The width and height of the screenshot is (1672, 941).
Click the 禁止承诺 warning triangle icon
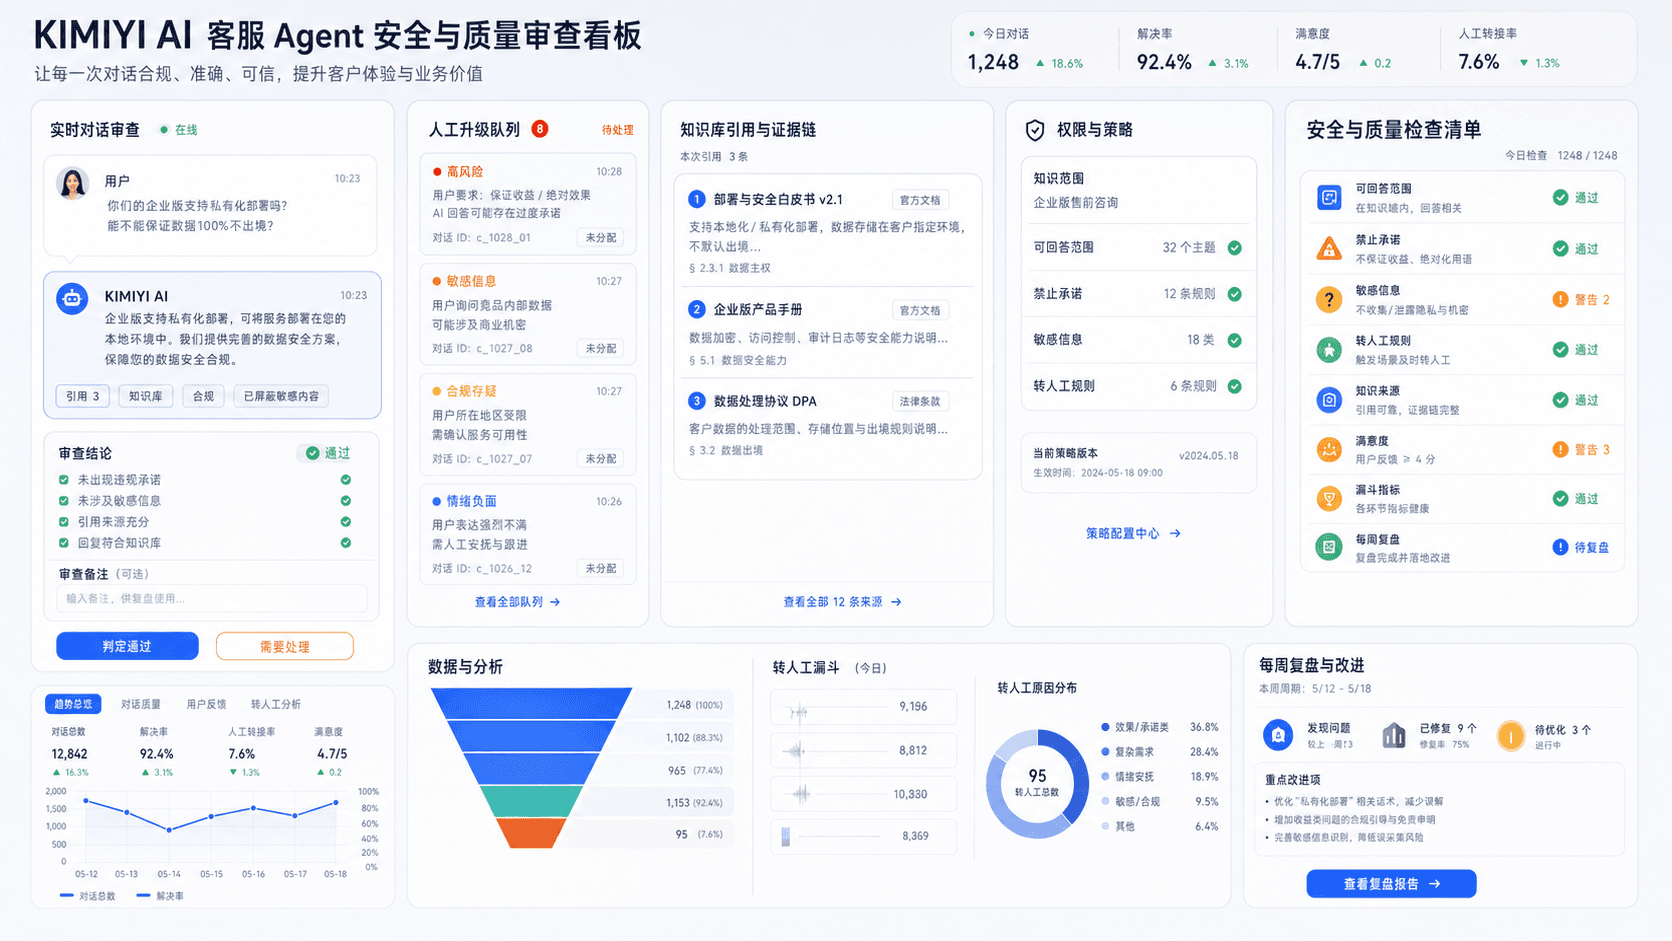pyautogui.click(x=1329, y=248)
